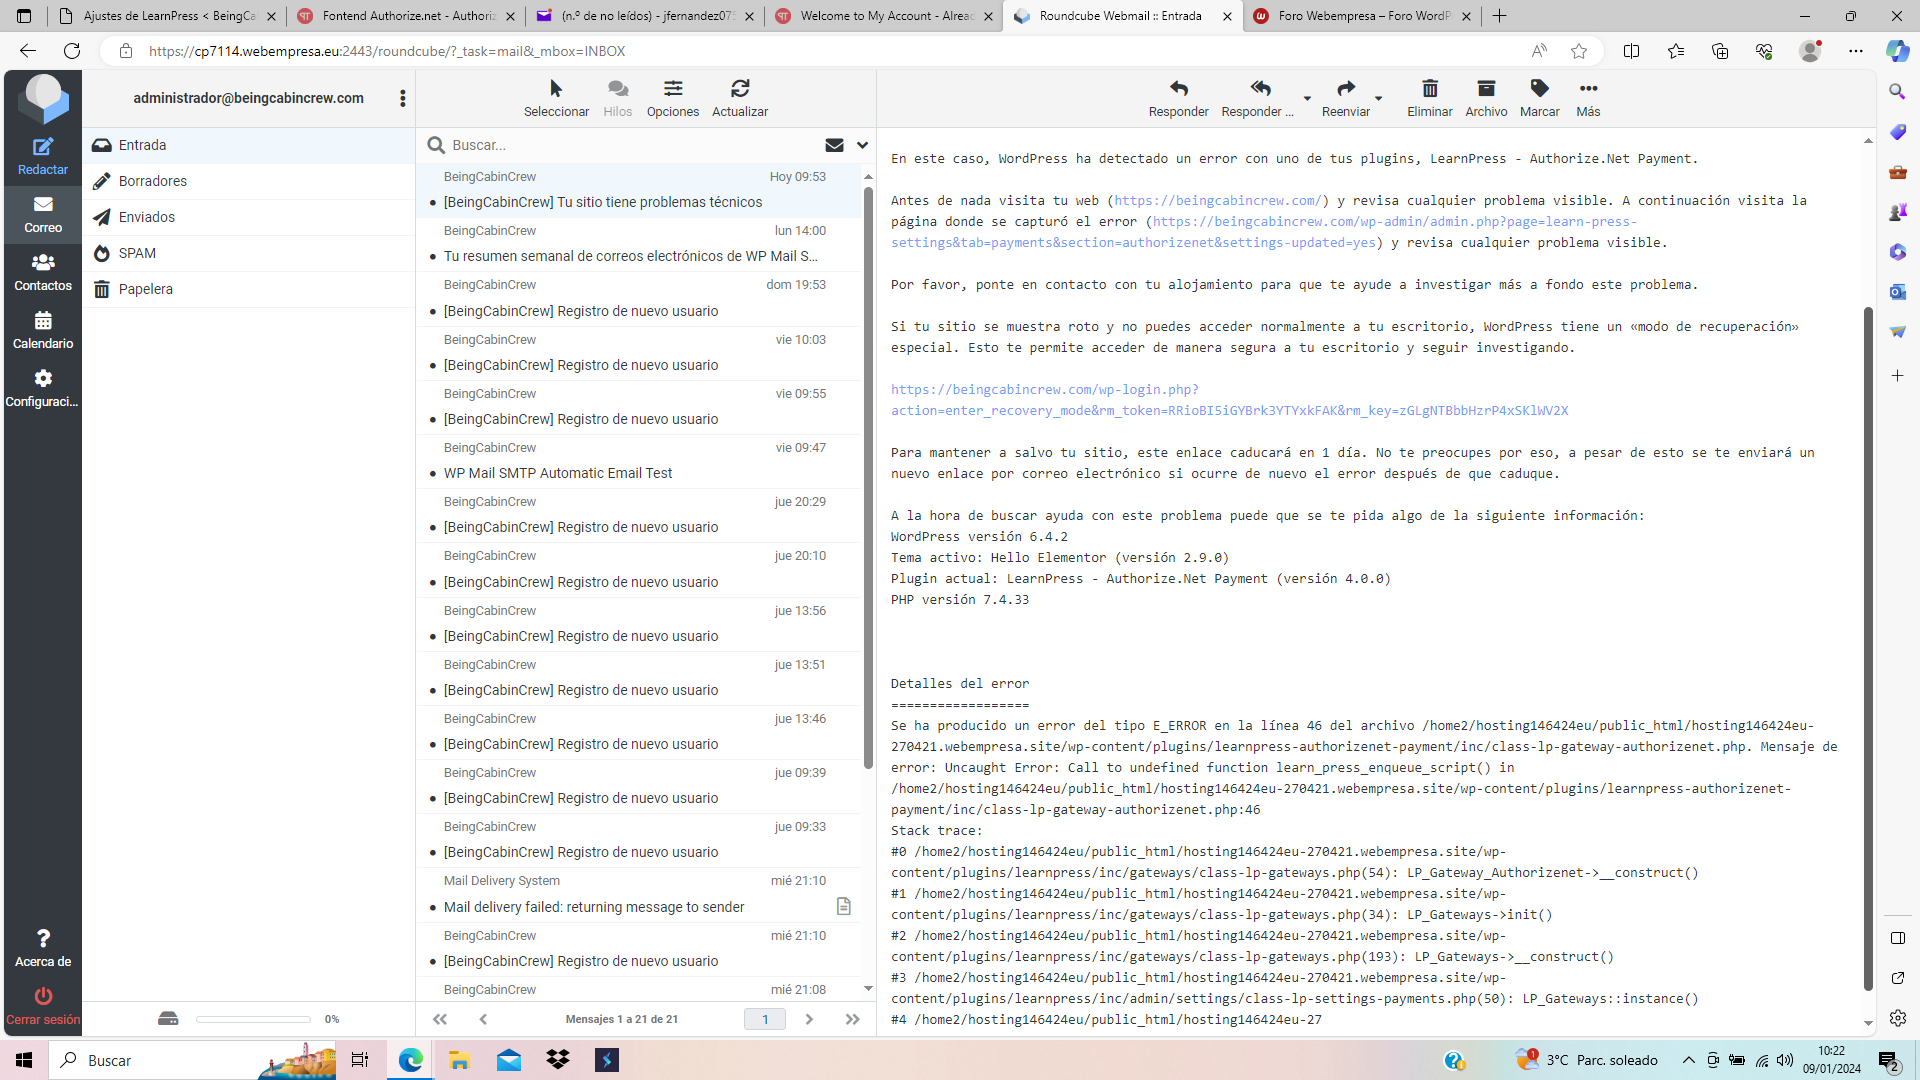Click the Acerca de help icon

[x=43, y=938]
